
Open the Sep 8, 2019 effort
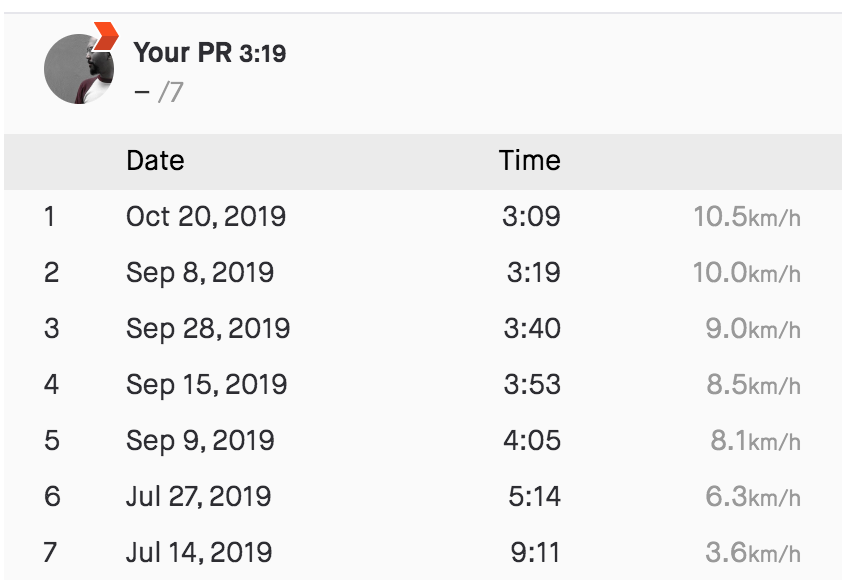(x=200, y=272)
